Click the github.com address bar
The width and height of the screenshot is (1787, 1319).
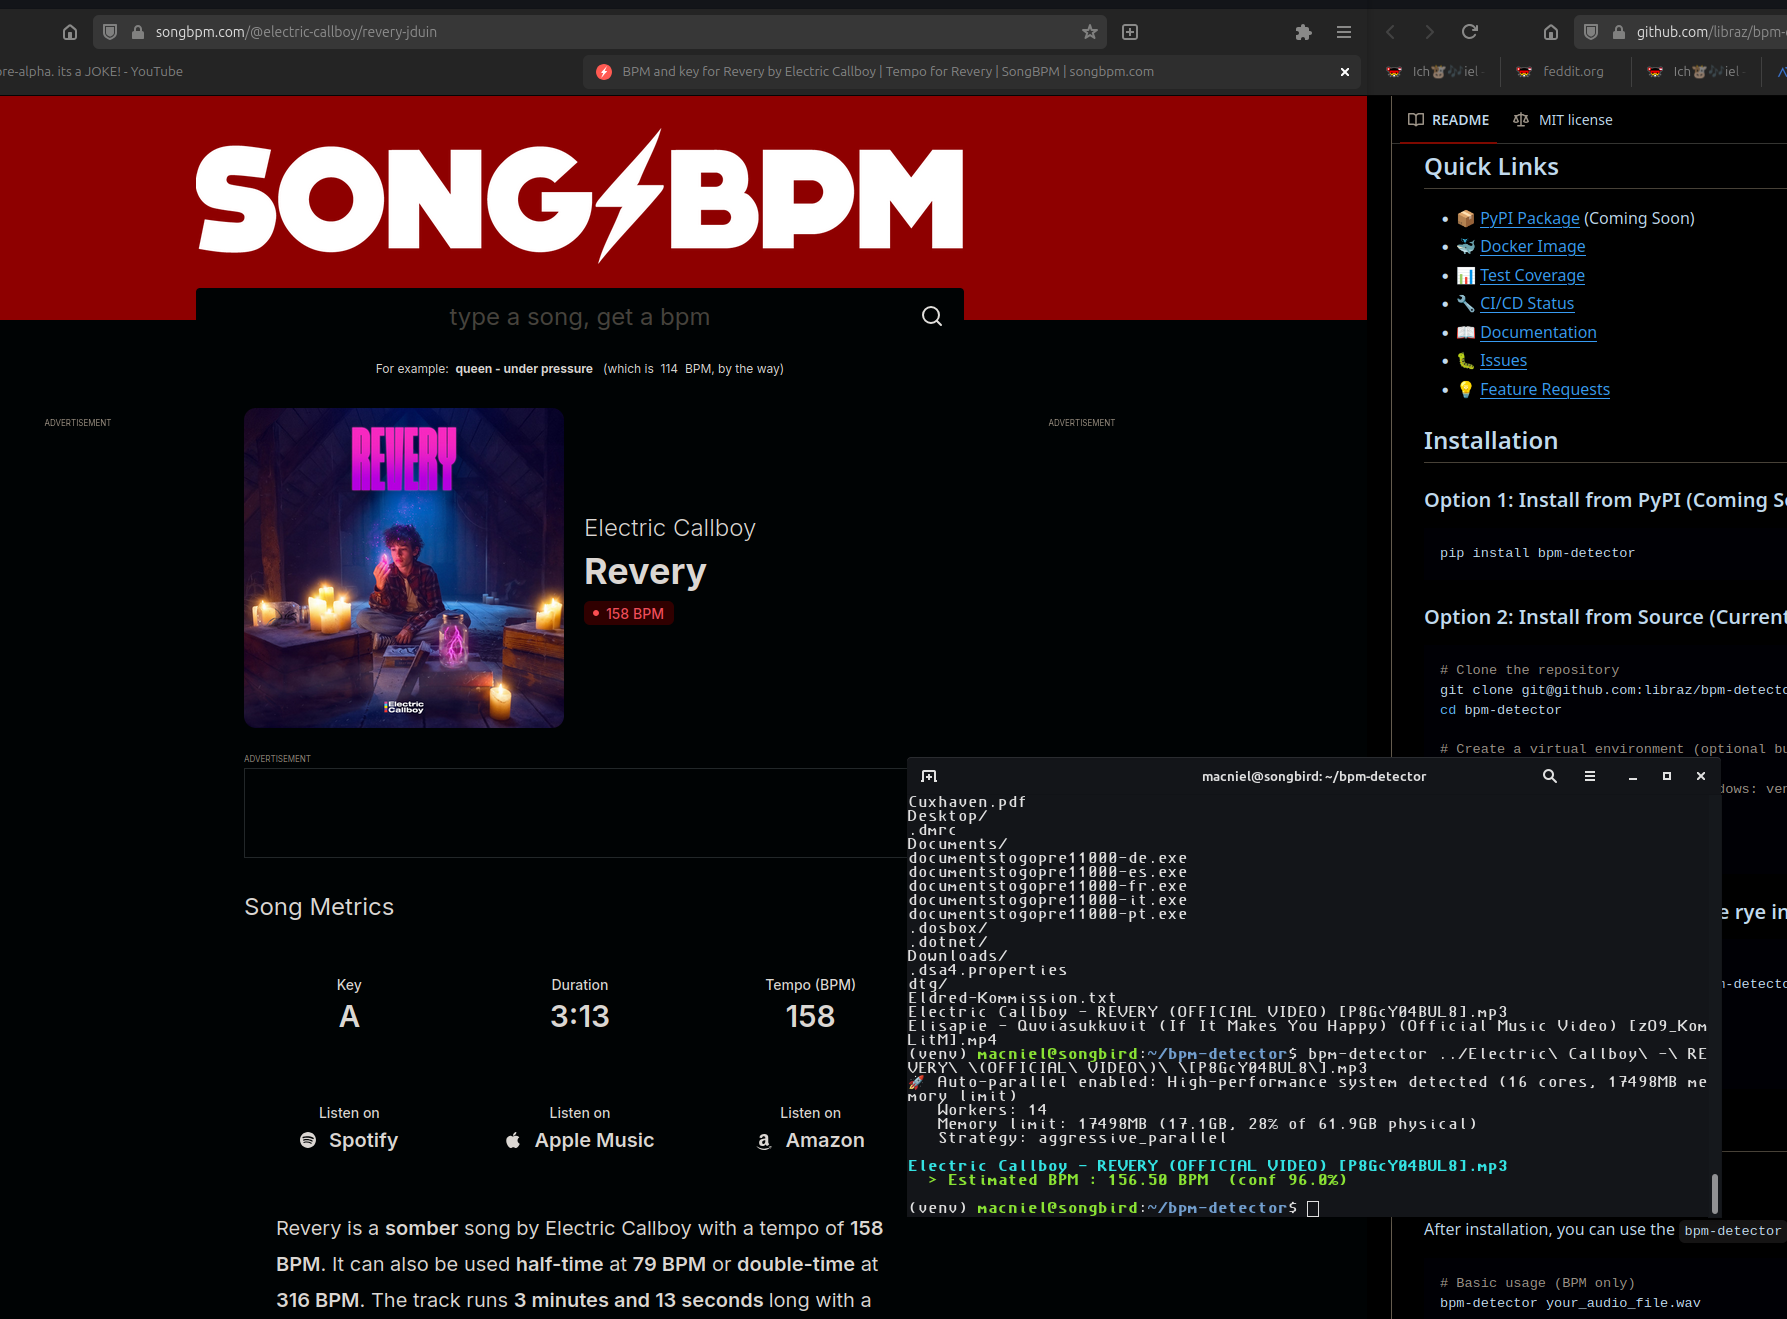[x=1680, y=32]
